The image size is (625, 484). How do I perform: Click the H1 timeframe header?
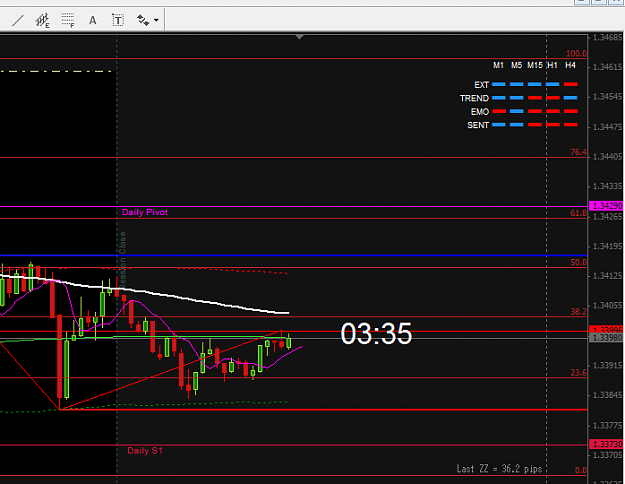[x=552, y=65]
